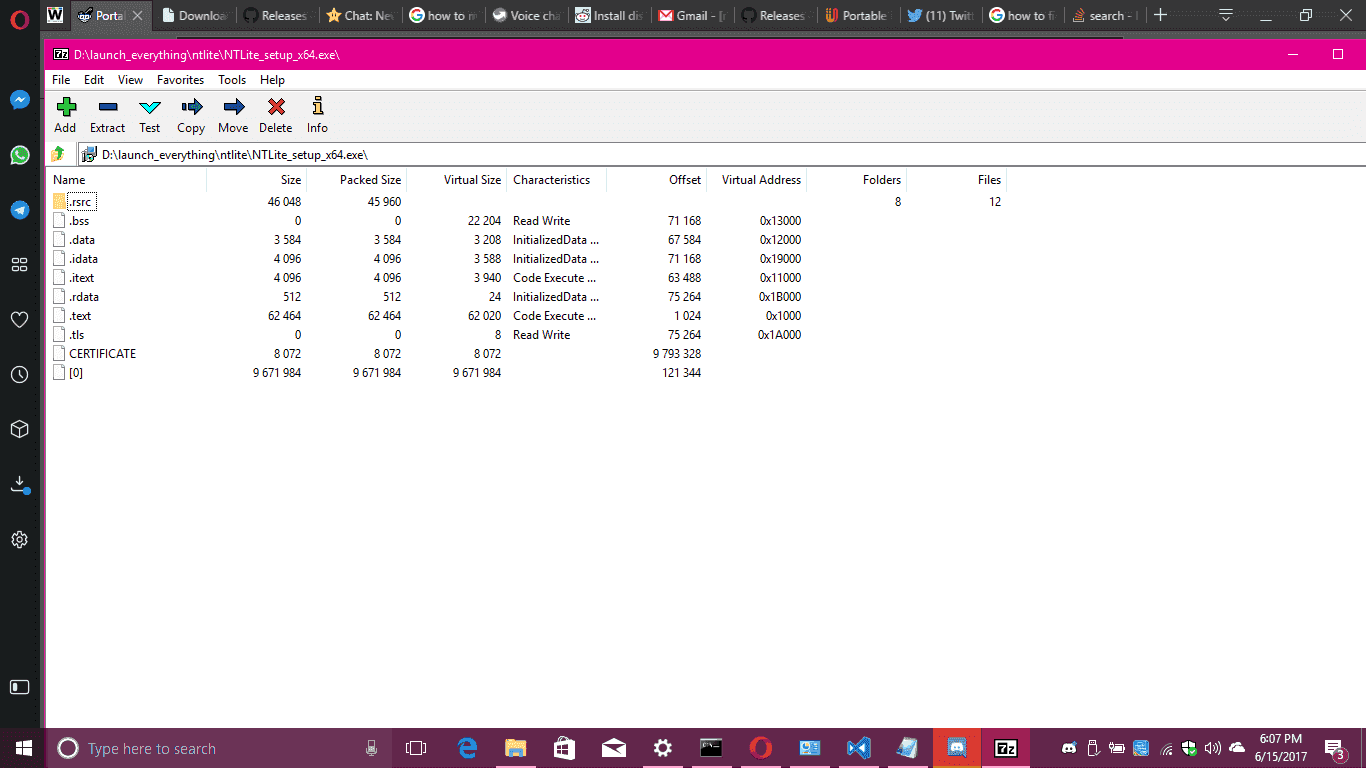Open Bookmarks heart in Opera sidebar
This screenshot has height=768, width=1366.
(19, 320)
